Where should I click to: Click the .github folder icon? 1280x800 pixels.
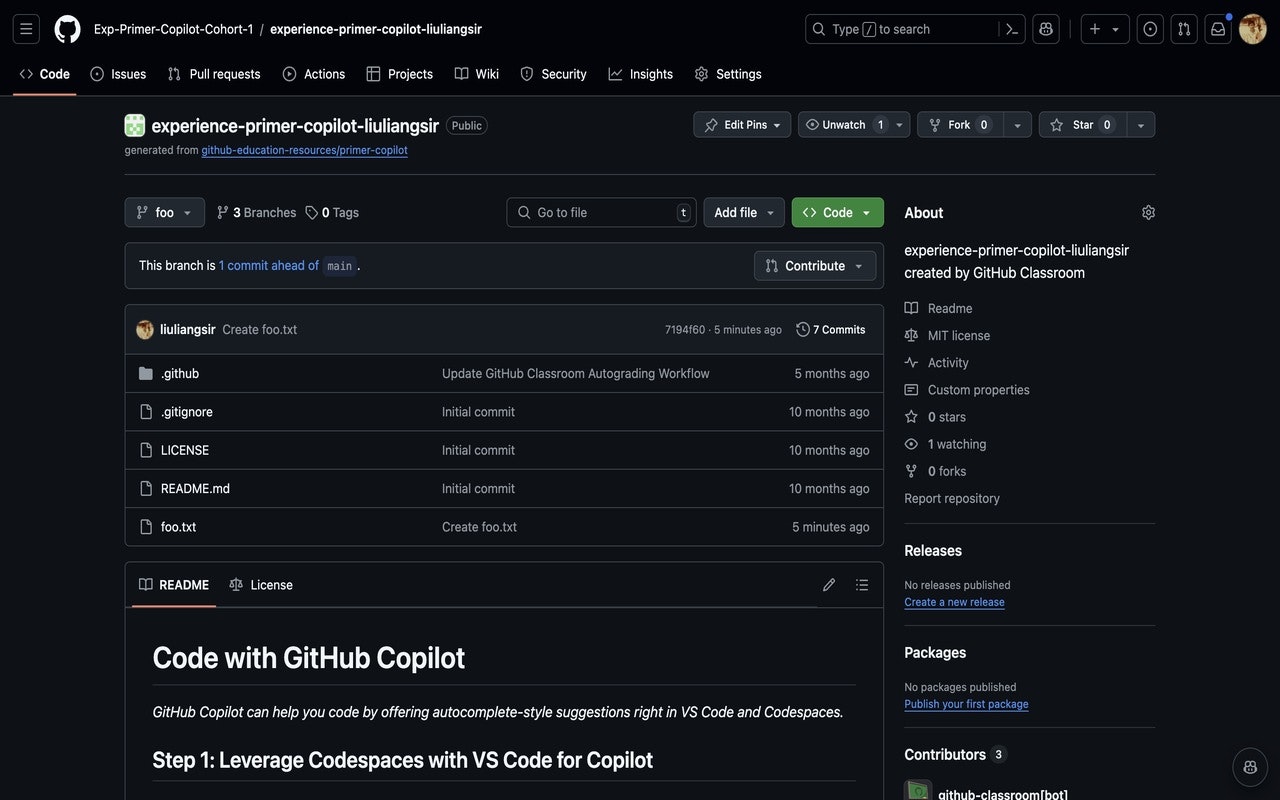tap(146, 373)
